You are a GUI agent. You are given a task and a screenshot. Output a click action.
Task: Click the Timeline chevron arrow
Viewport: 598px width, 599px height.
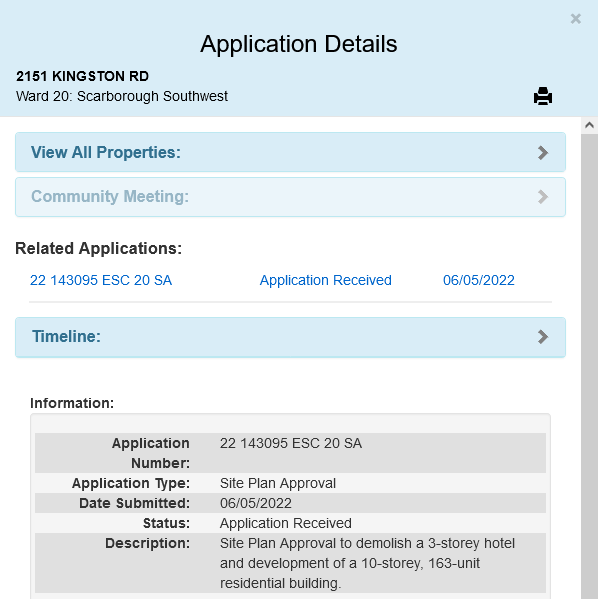[543, 337]
